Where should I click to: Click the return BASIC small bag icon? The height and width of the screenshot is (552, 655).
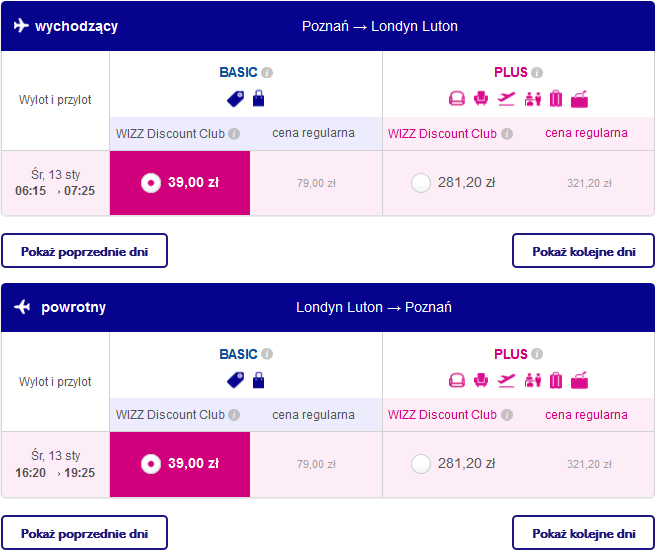coord(259,380)
